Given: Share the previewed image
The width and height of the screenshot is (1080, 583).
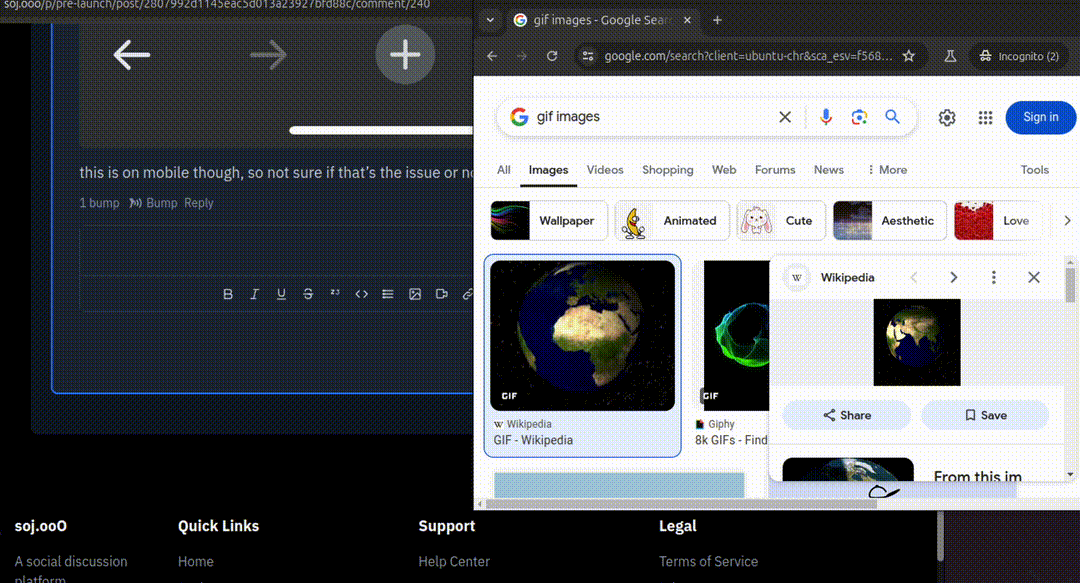Looking at the screenshot, I should point(847,415).
